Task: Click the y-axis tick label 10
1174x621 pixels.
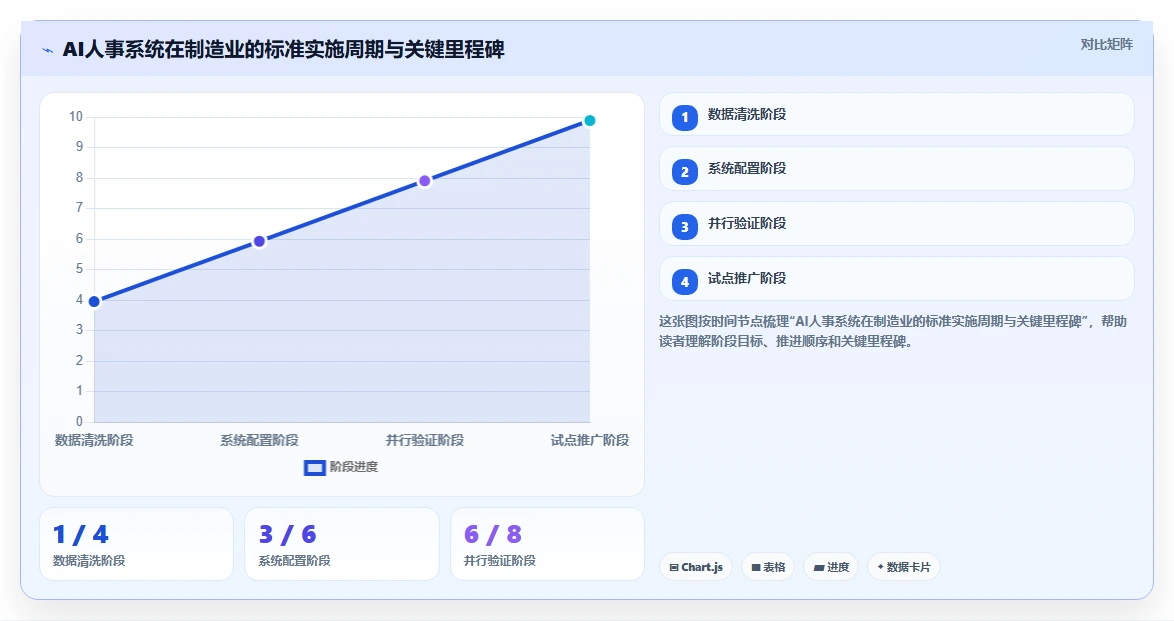Action: click(76, 116)
